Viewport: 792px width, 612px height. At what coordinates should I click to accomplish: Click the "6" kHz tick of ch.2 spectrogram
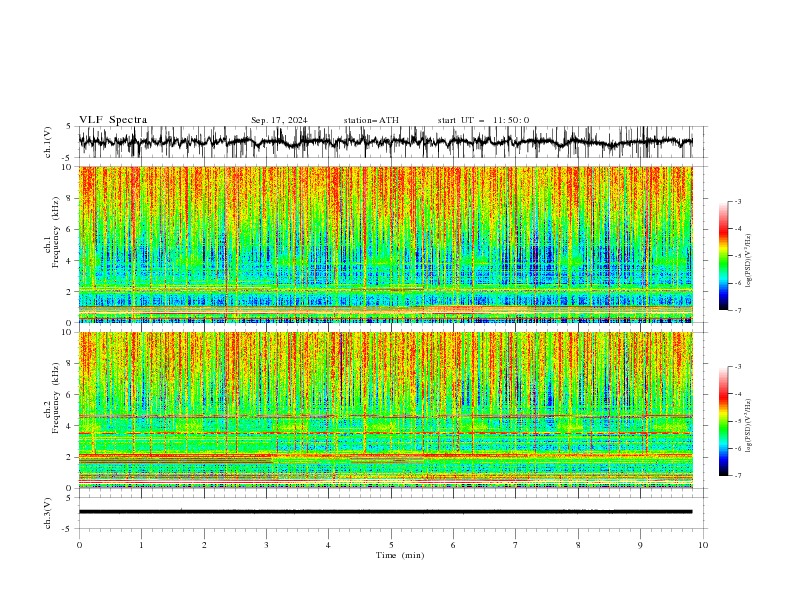pos(70,395)
